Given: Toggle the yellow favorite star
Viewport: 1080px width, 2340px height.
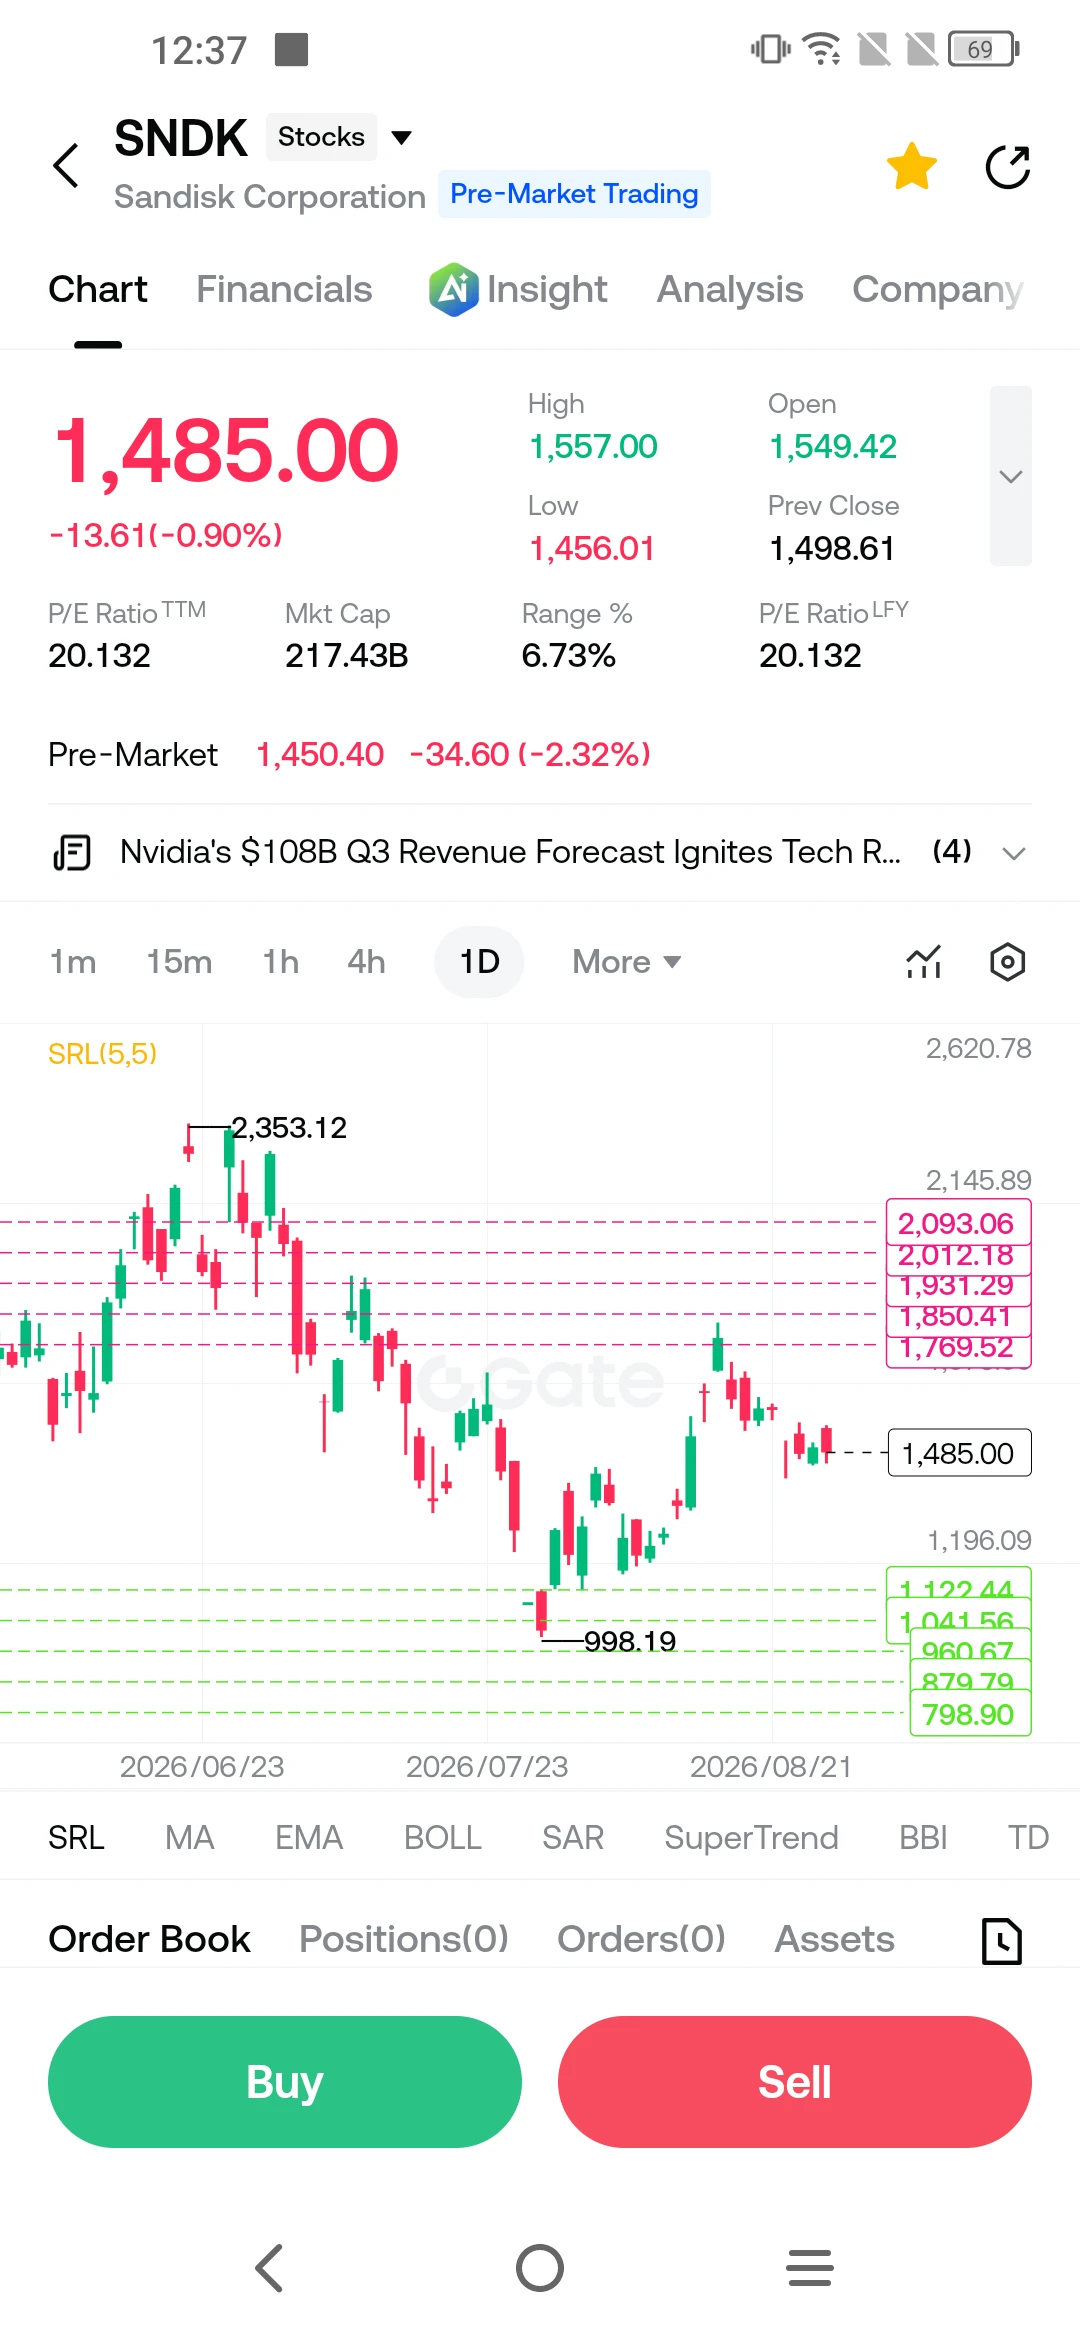Looking at the screenshot, I should 912,166.
